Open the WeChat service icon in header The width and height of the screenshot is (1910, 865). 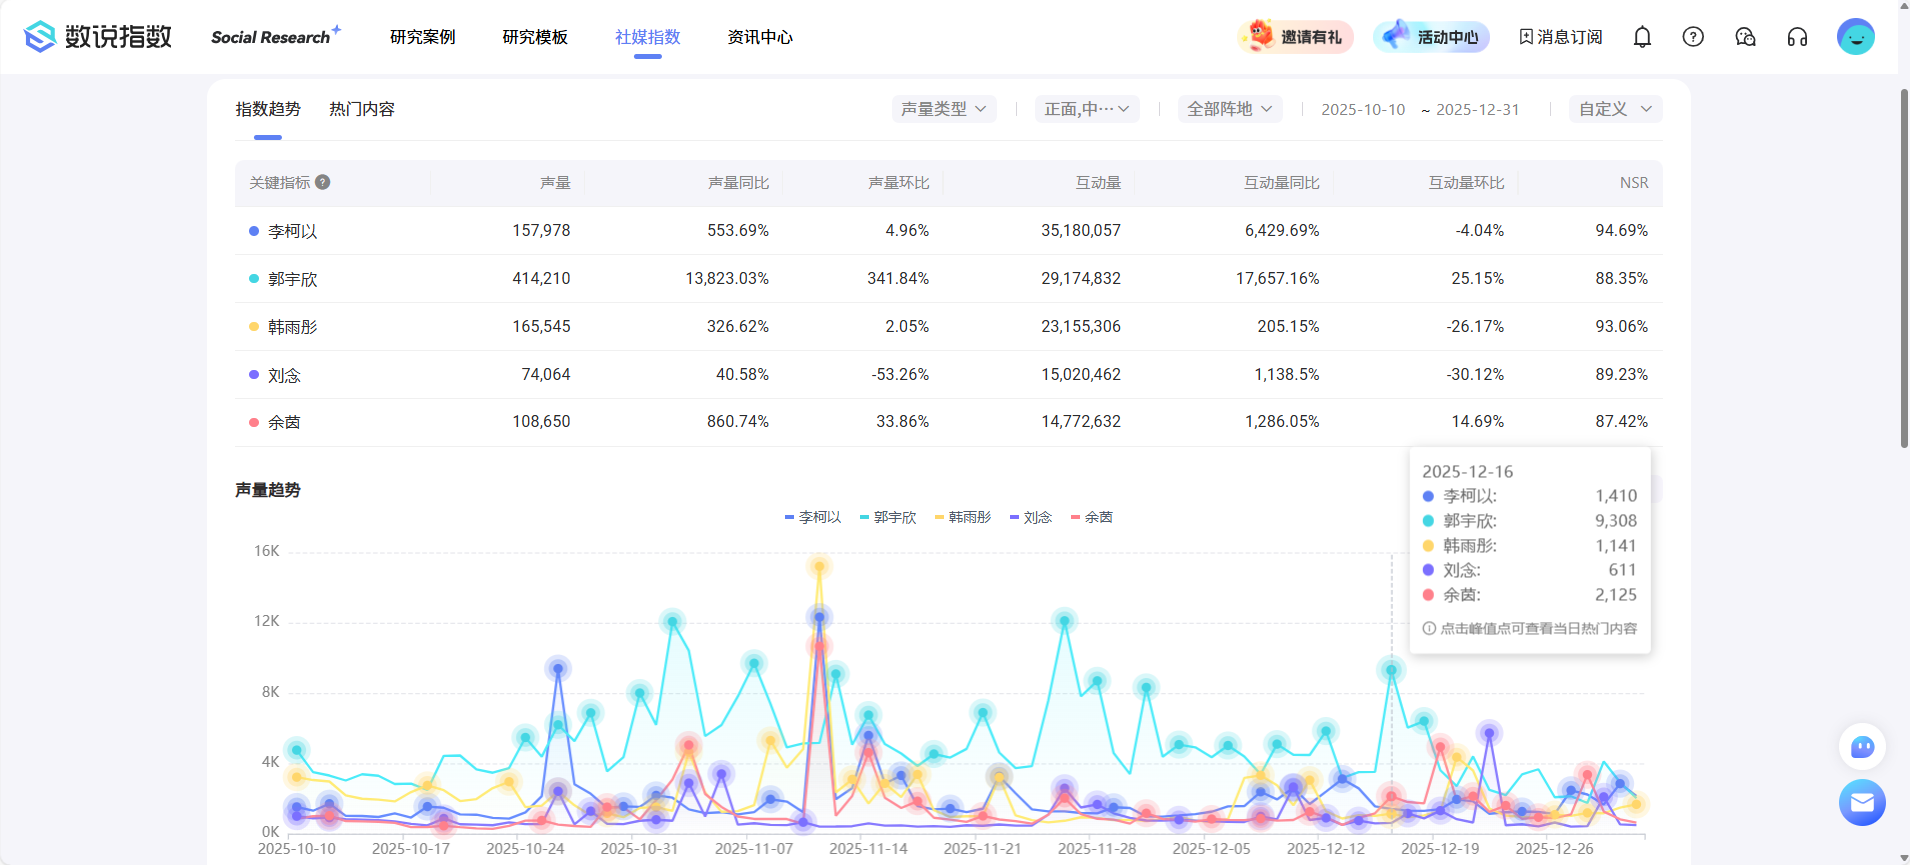coord(1745,37)
